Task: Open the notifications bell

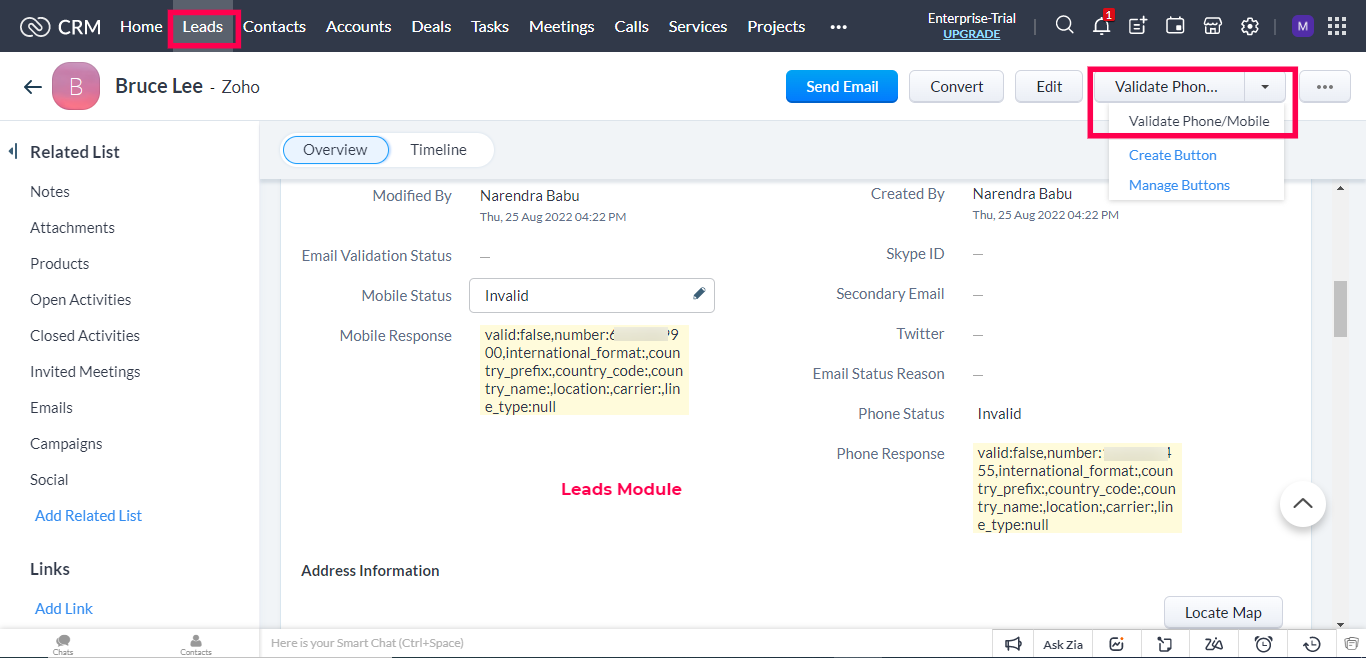Action: 1101,26
